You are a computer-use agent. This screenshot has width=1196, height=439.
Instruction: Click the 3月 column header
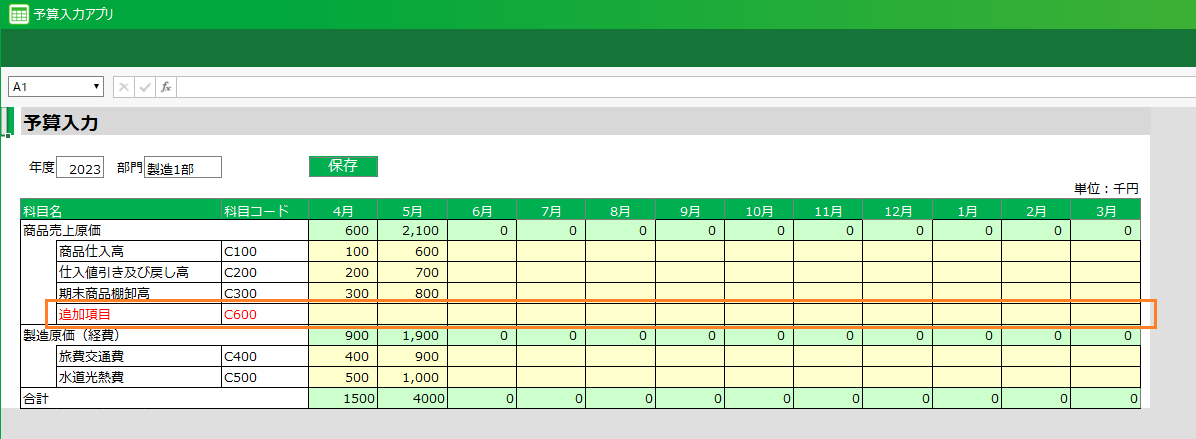tap(1105, 210)
